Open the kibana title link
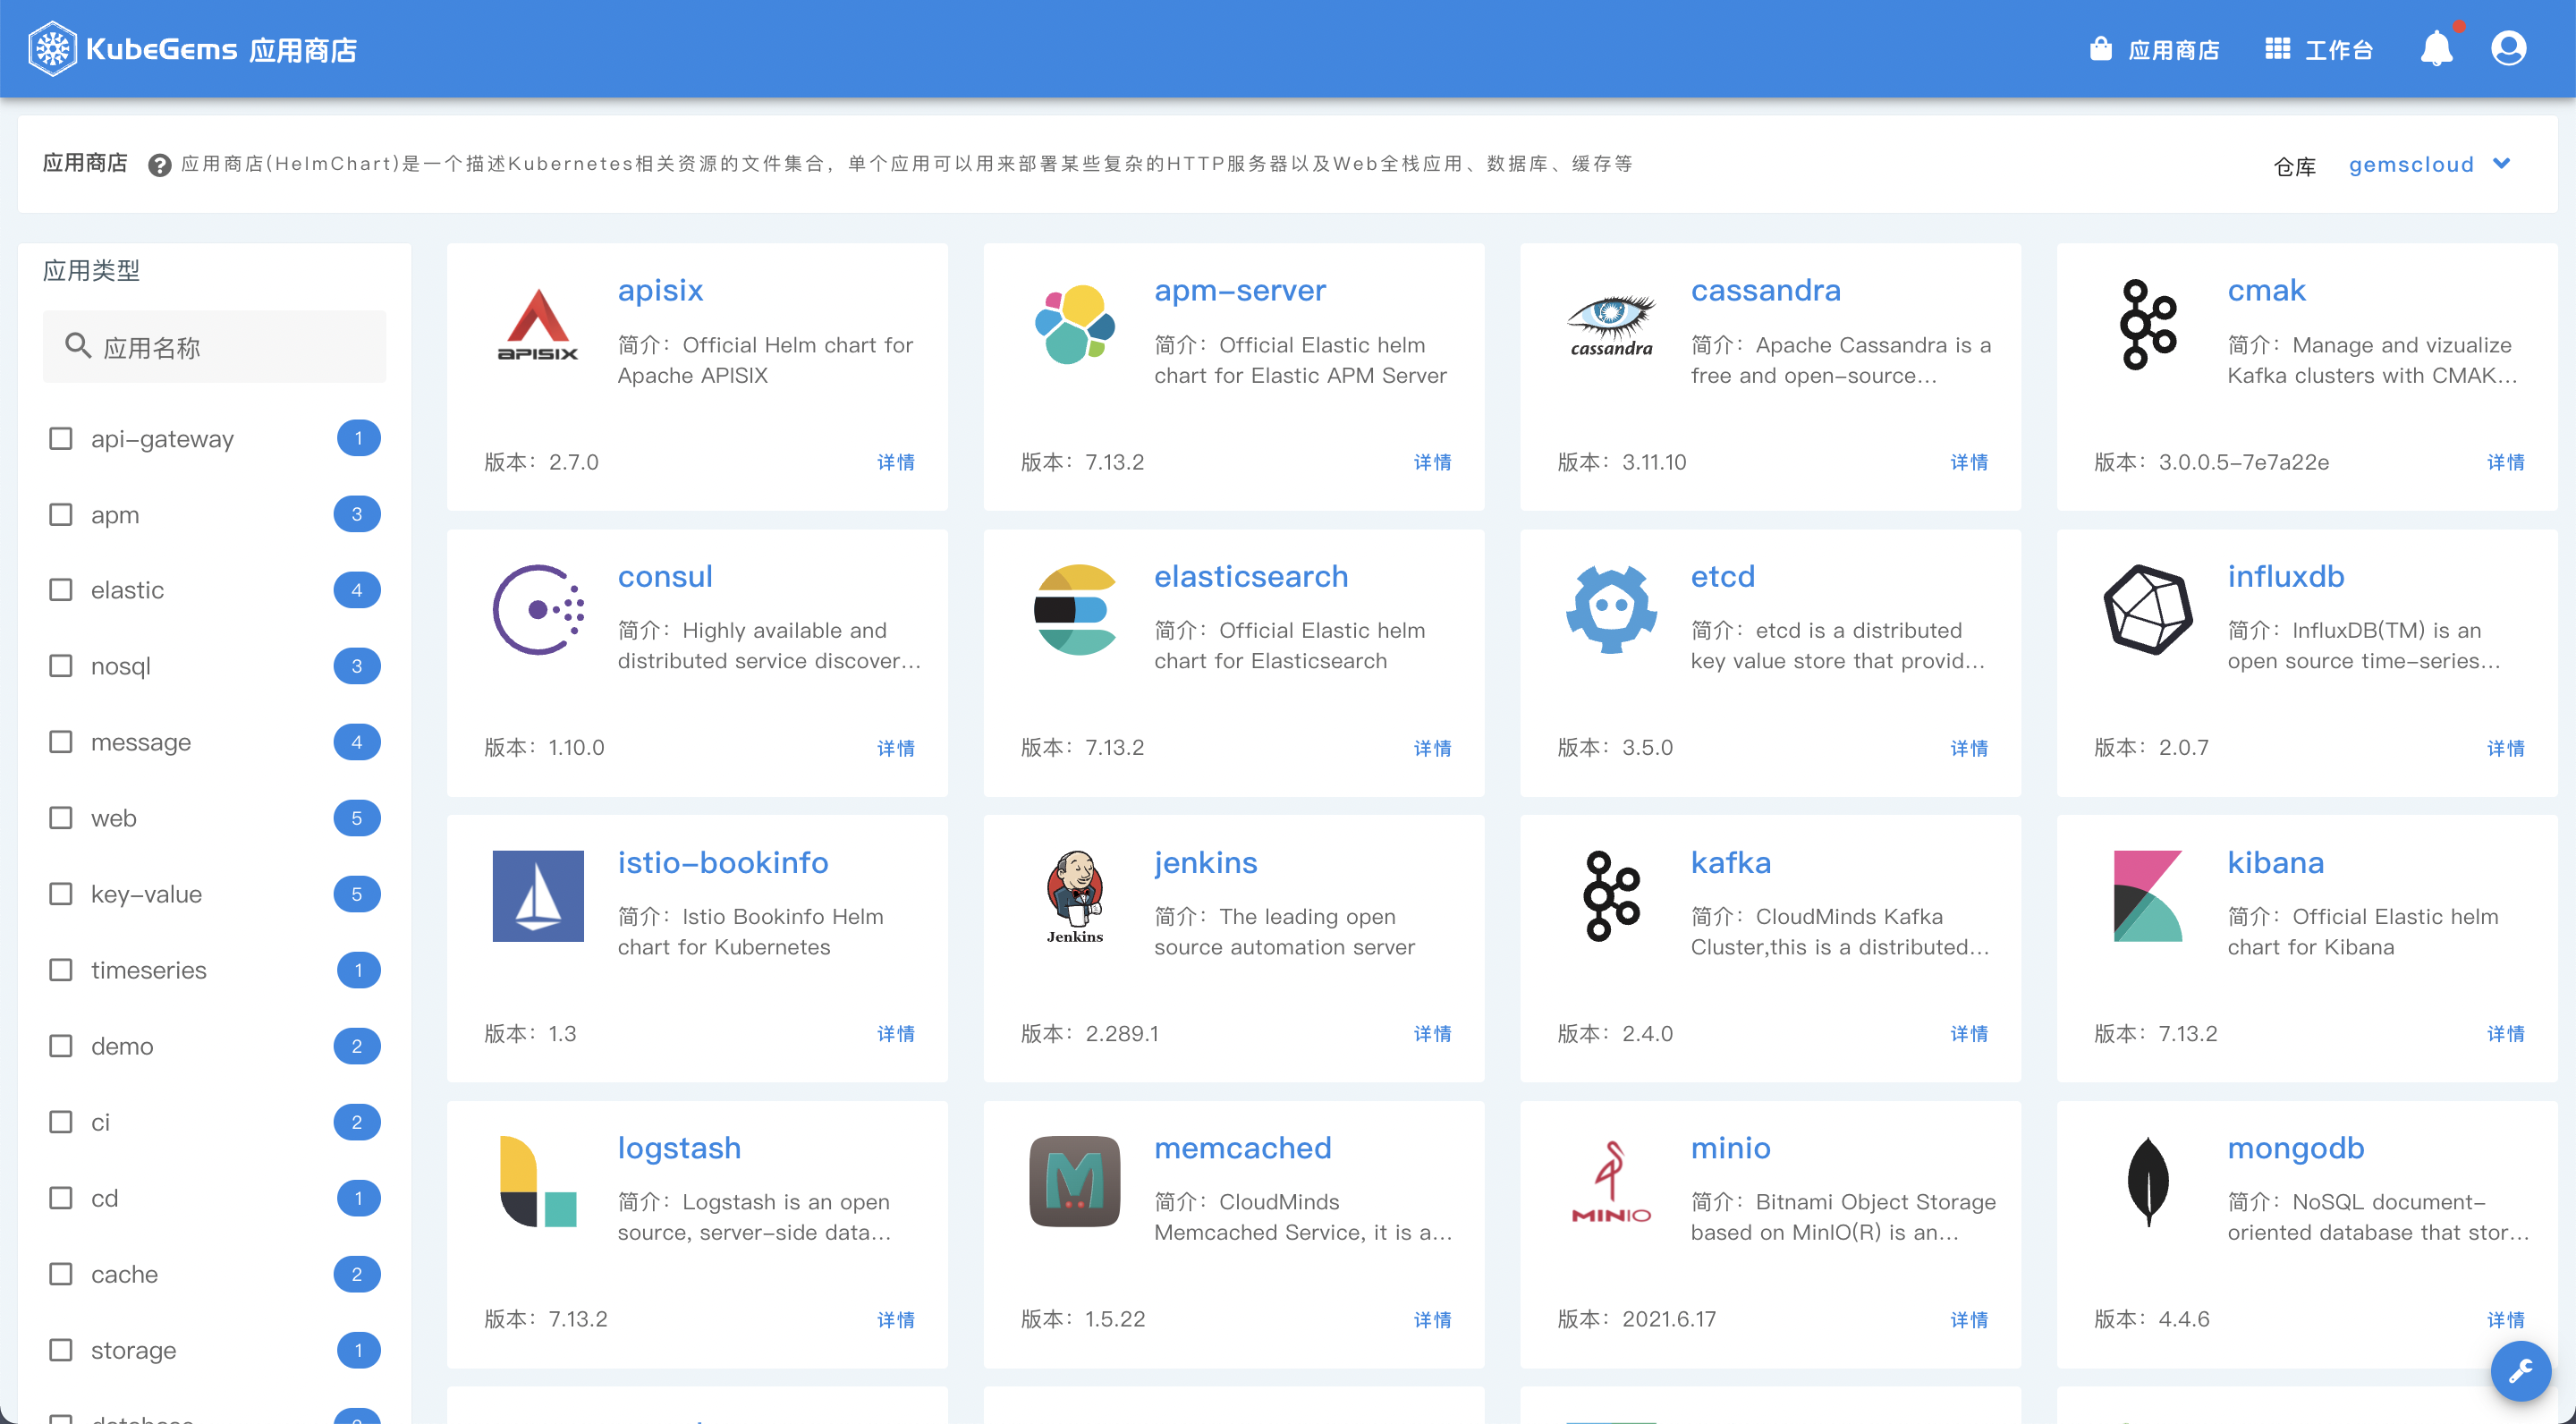The width and height of the screenshot is (2576, 1424). coord(2276,862)
